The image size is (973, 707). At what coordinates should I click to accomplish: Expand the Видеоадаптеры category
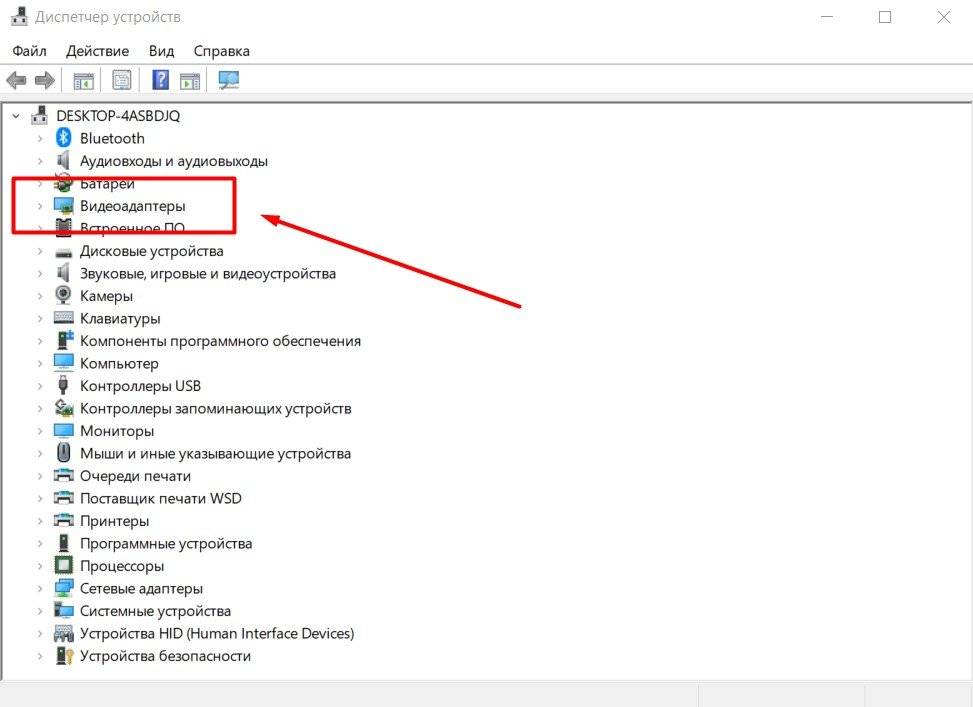pos(40,206)
